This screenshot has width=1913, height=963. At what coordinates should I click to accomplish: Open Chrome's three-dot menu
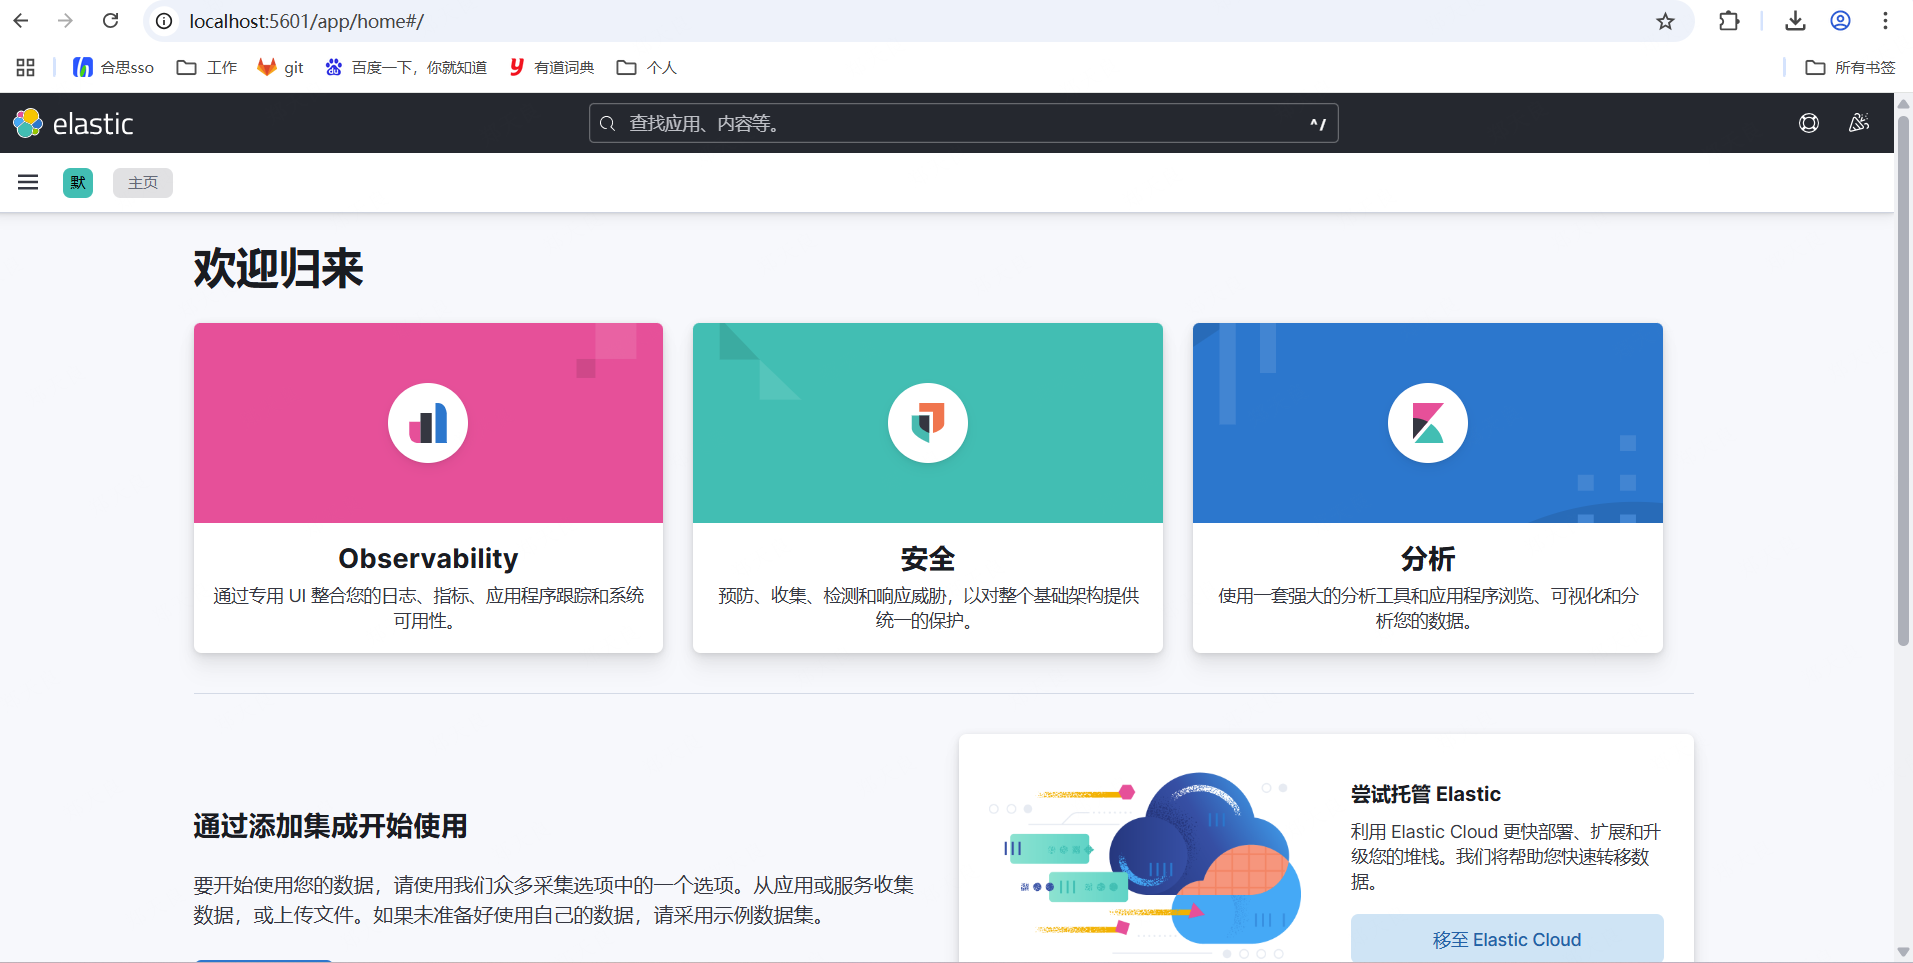[x=1885, y=20]
